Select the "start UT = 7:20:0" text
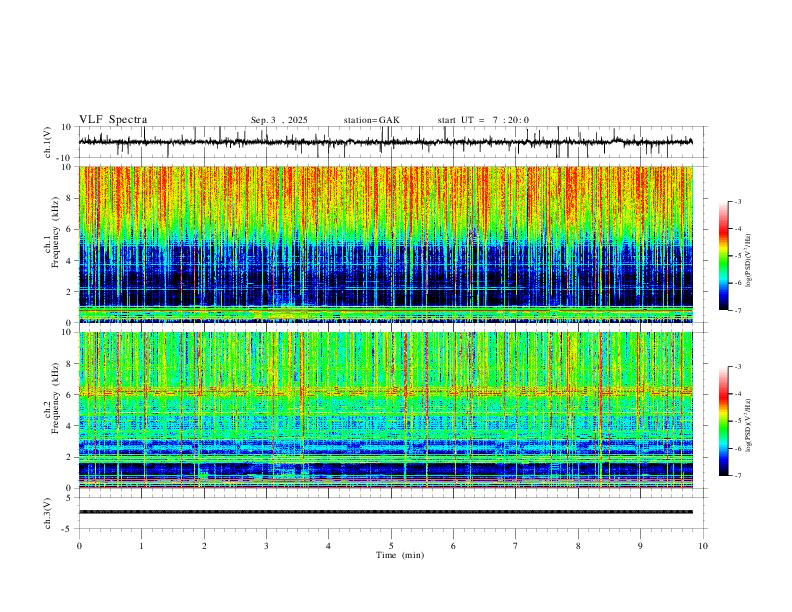The image size is (792, 612). (483, 120)
